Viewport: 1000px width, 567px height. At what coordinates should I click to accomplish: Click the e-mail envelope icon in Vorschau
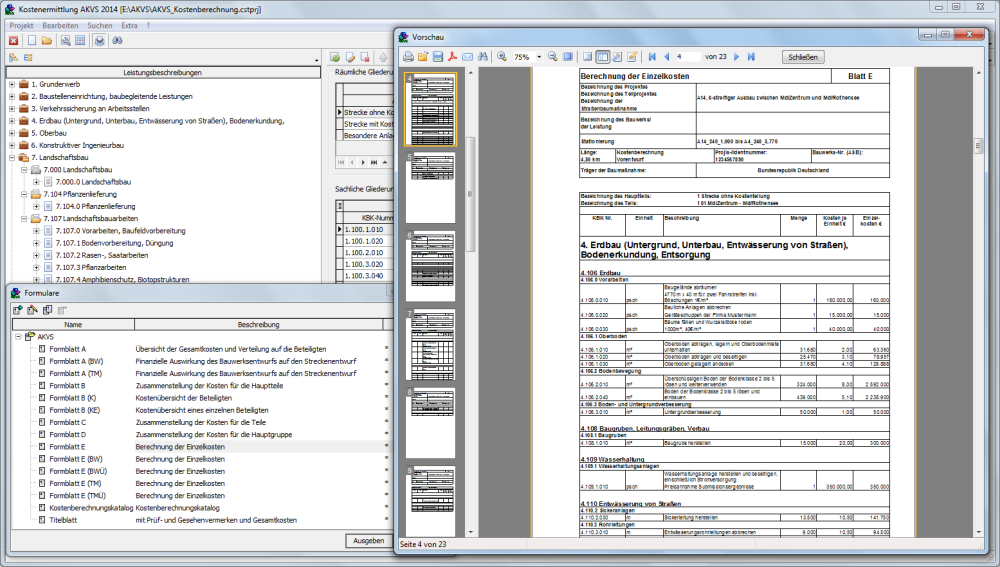click(467, 57)
